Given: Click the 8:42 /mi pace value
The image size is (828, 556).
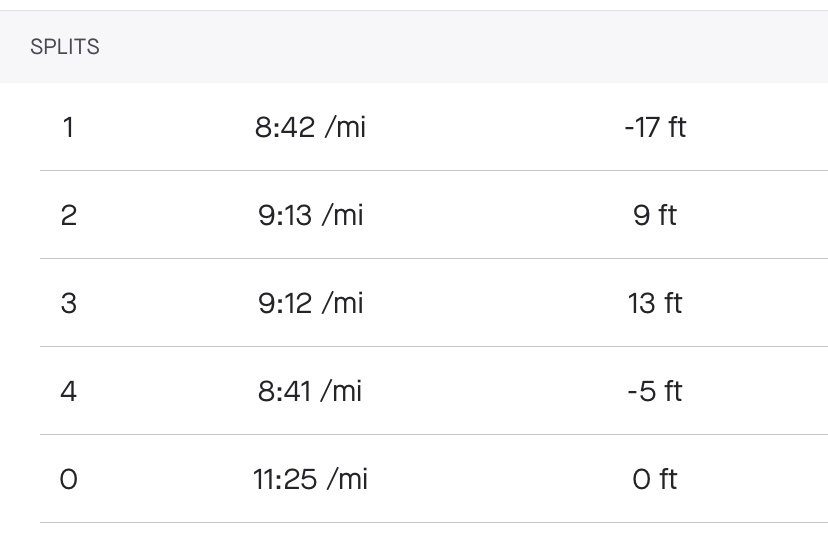Looking at the screenshot, I should click(310, 127).
